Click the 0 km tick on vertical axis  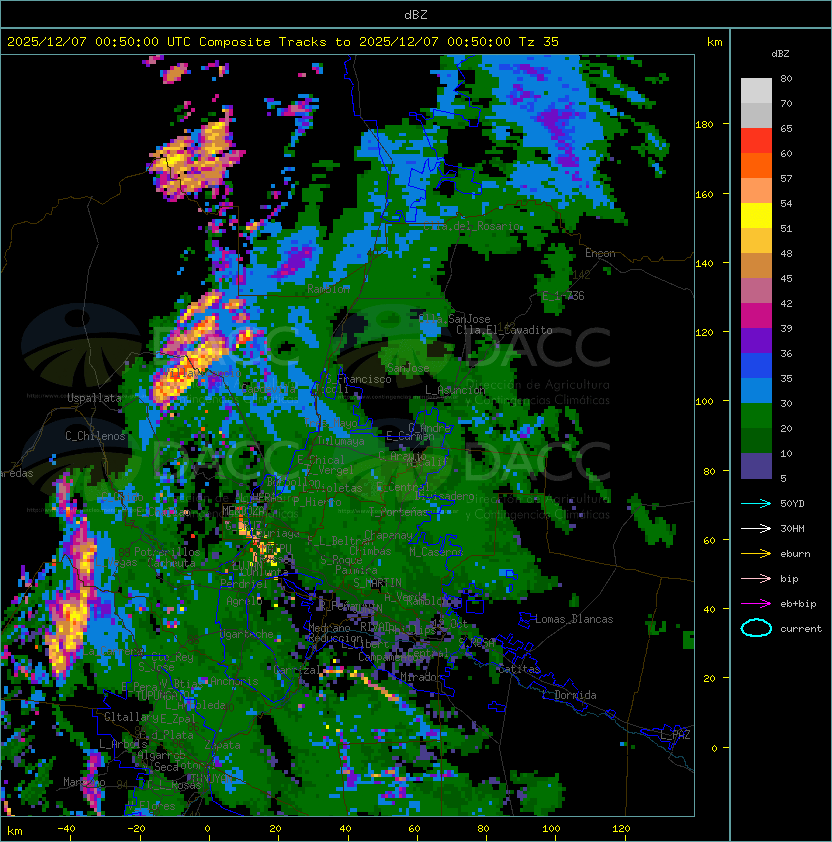[x=714, y=748]
